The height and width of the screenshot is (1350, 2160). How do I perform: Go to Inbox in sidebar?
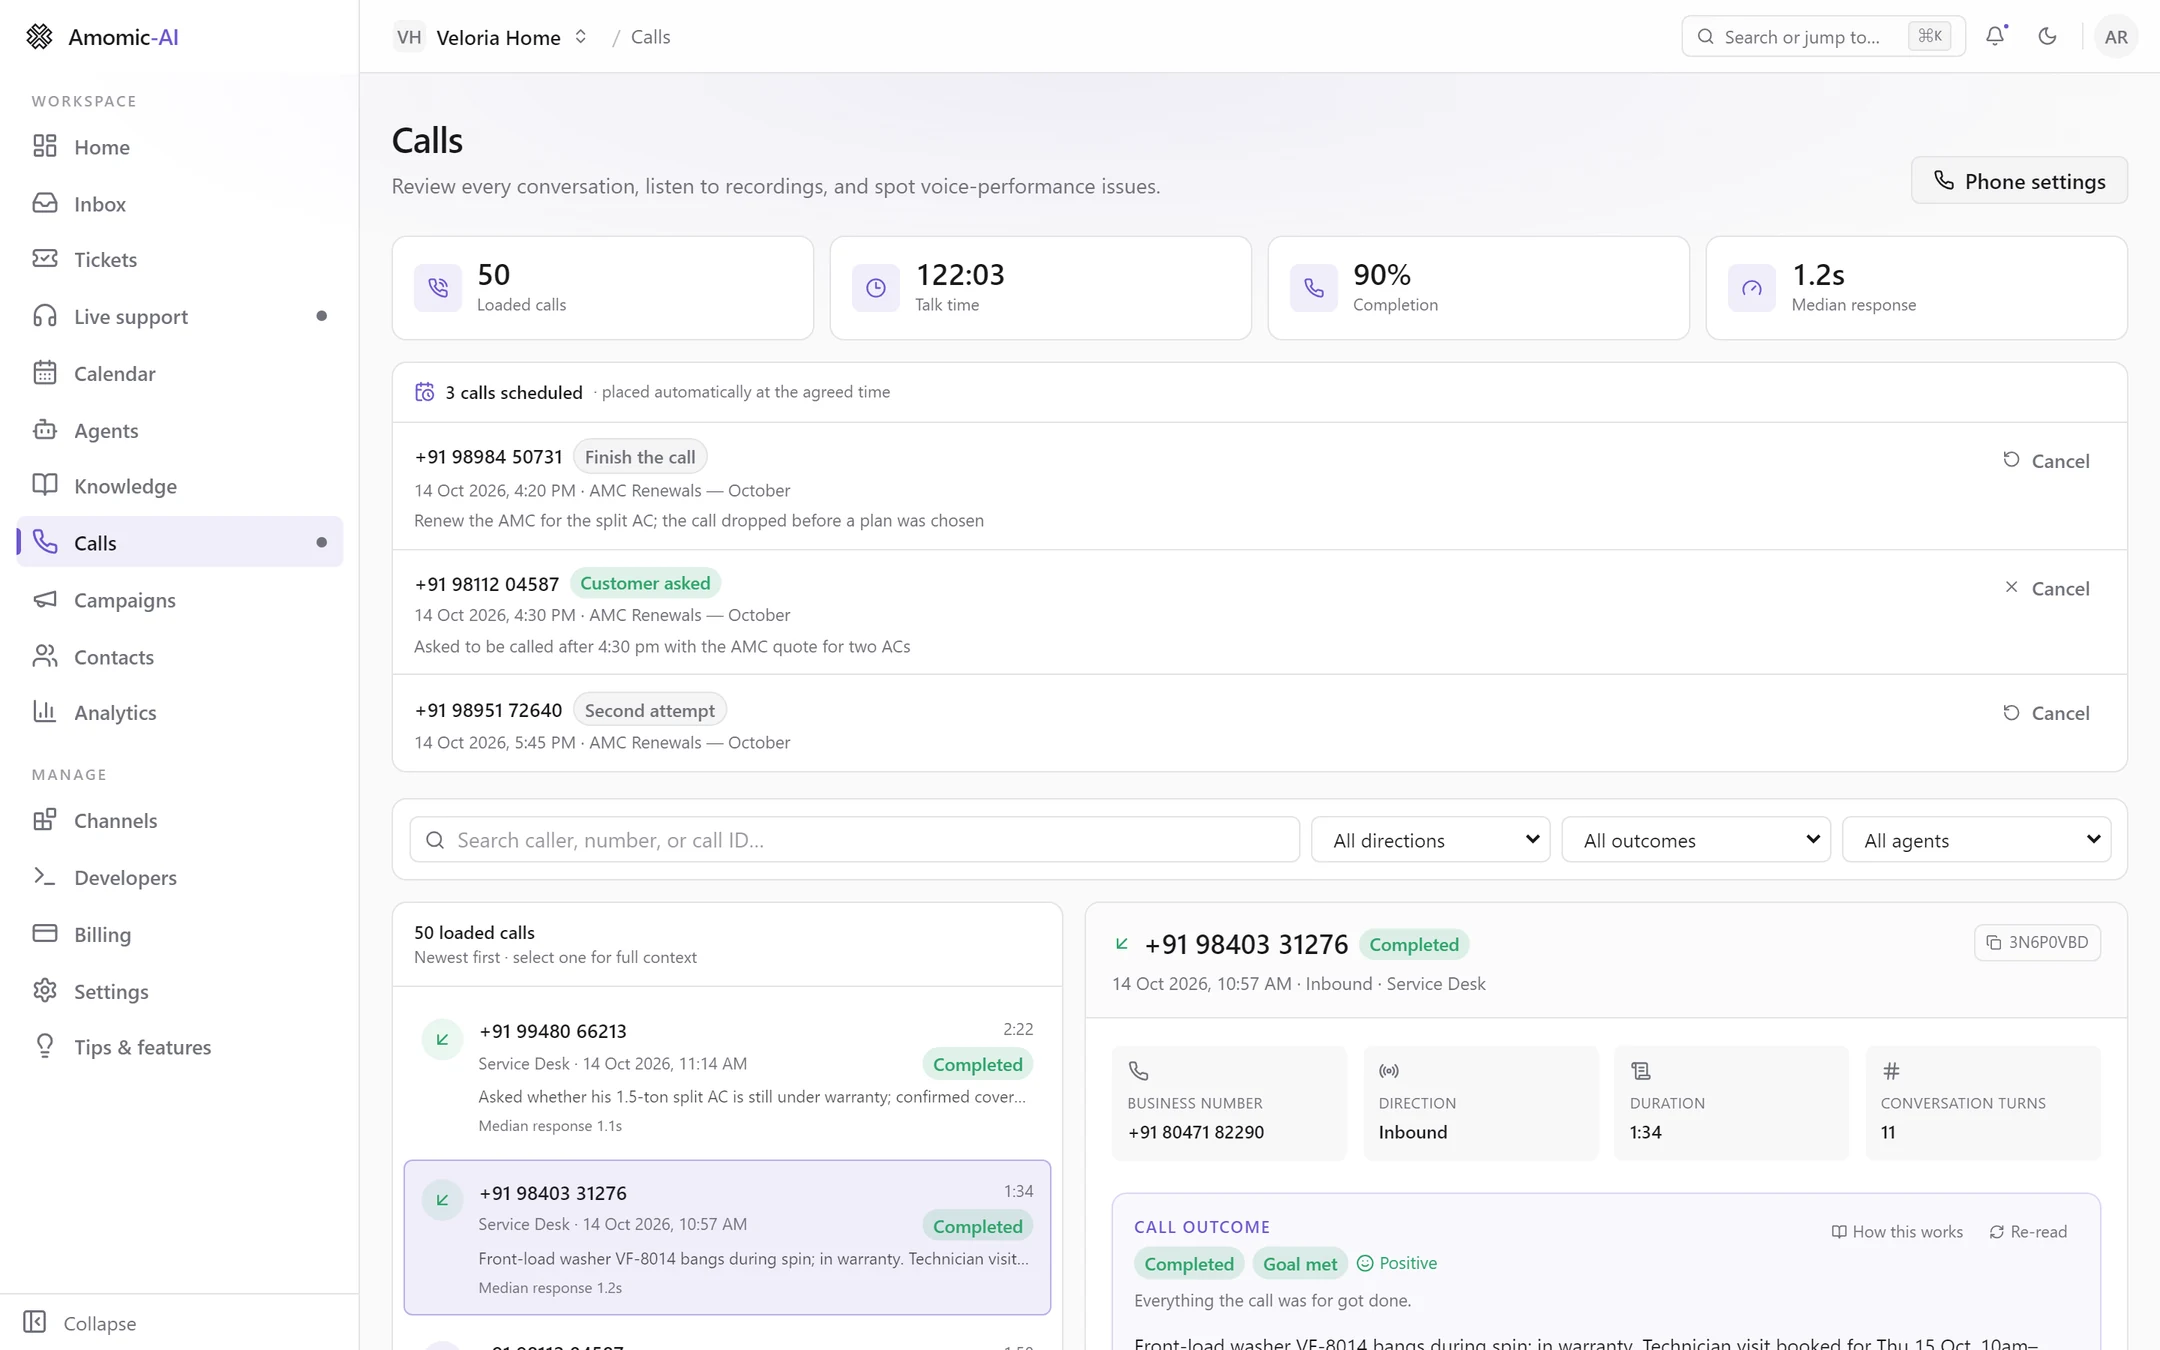[180, 204]
